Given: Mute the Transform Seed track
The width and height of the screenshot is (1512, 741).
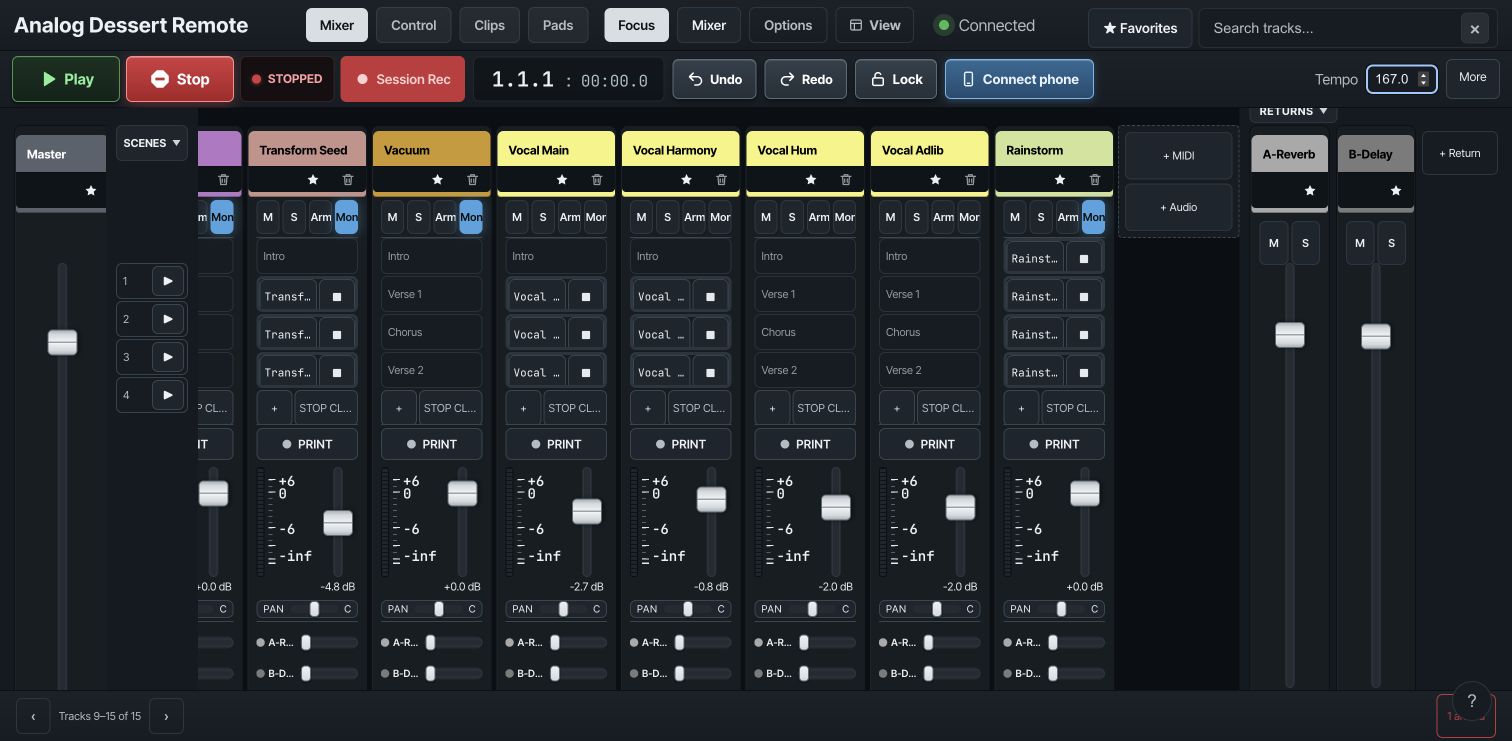Looking at the screenshot, I should tap(268, 217).
